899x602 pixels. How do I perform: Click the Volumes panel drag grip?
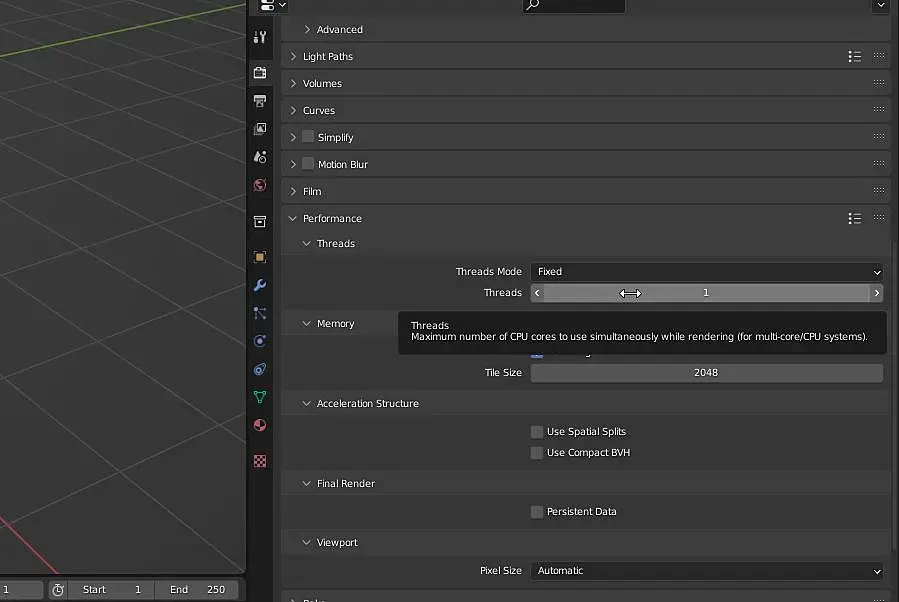(879, 83)
